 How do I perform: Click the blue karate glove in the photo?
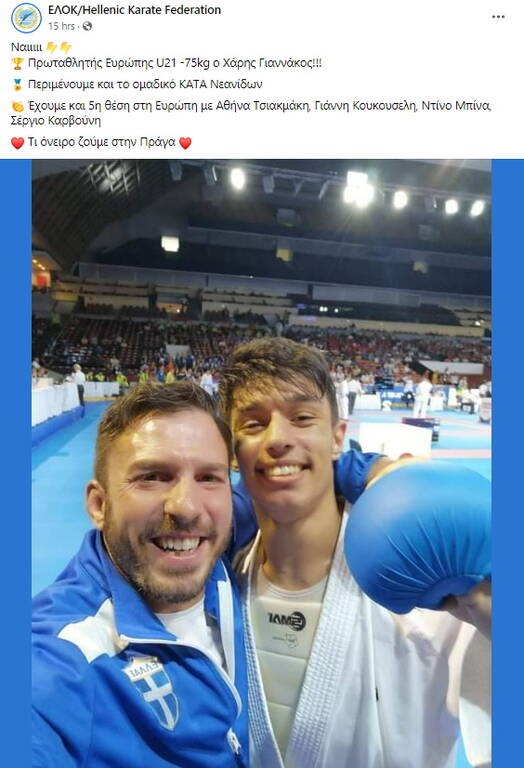(x=417, y=536)
